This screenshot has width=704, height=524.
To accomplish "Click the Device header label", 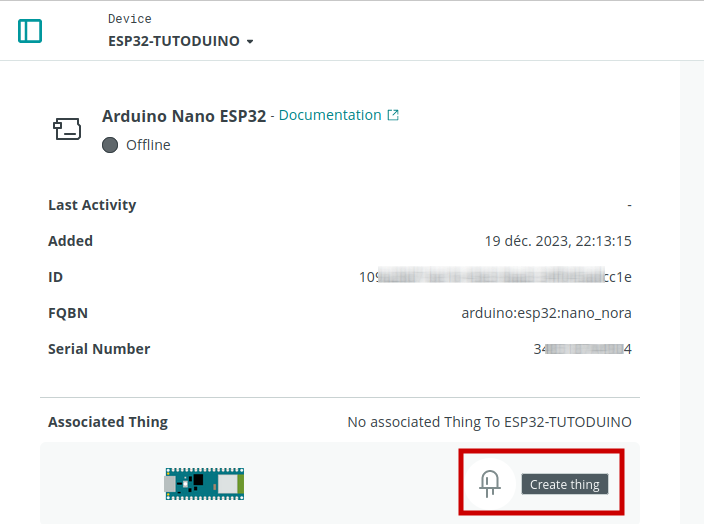I will click(x=130, y=19).
